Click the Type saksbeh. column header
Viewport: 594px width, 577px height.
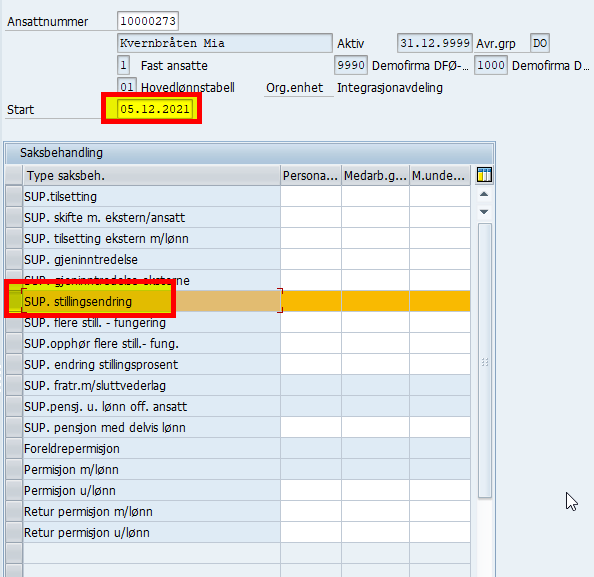pyautogui.click(x=152, y=175)
